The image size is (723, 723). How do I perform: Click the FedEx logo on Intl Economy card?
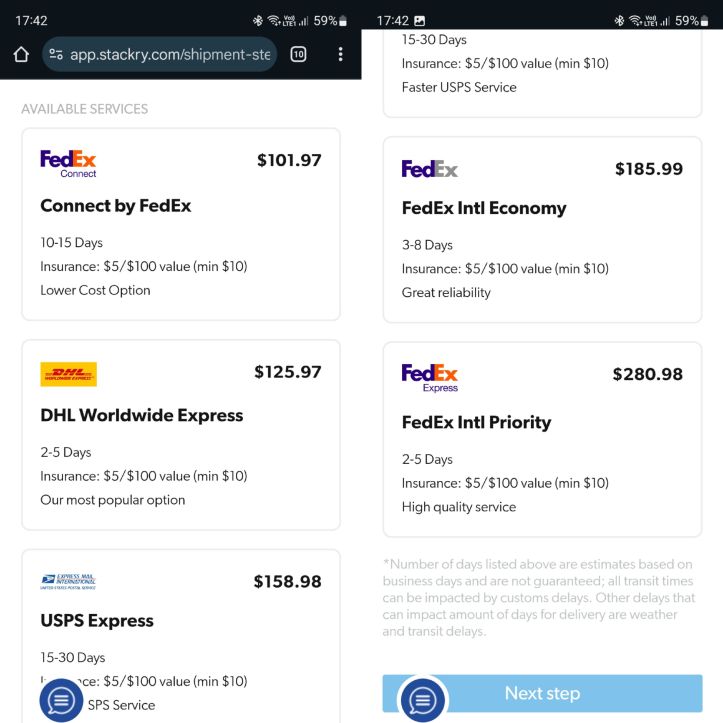(x=429, y=169)
